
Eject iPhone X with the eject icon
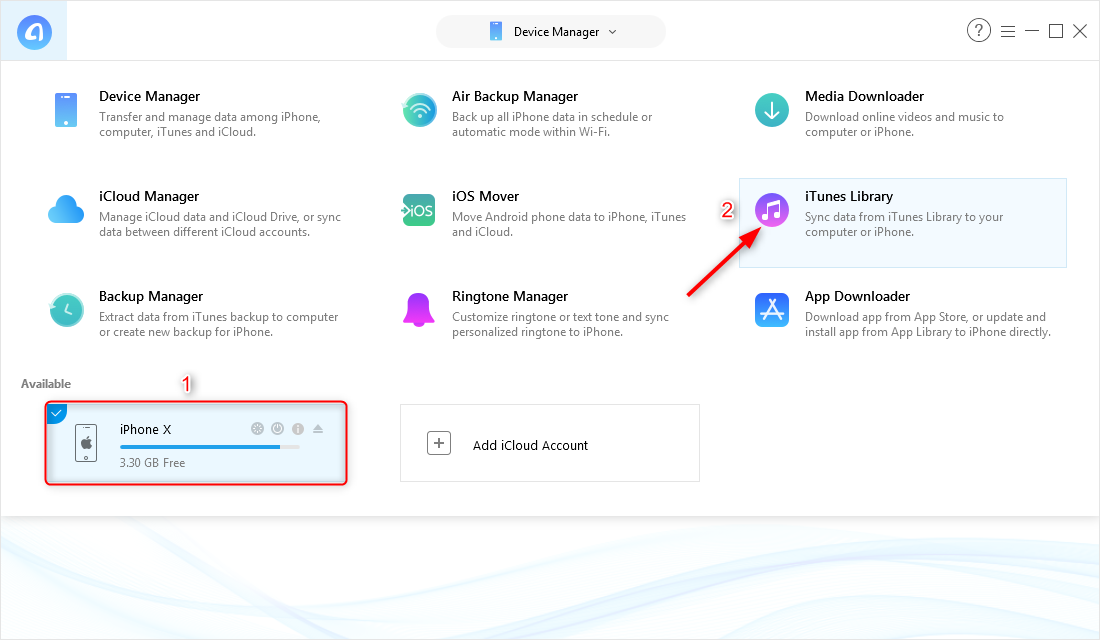pos(318,429)
